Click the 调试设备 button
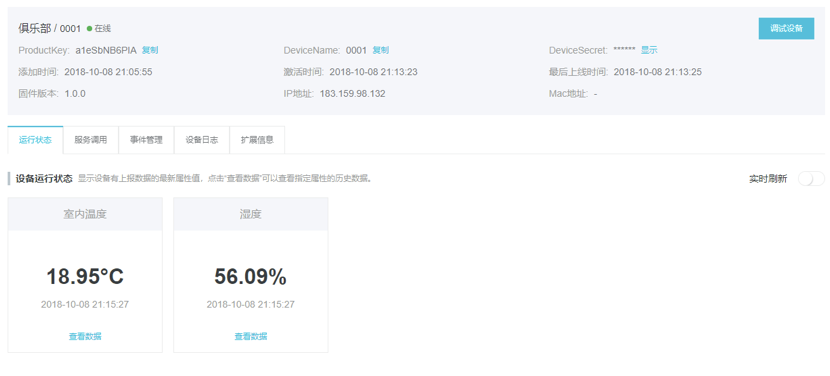Image resolution: width=830 pixels, height=376 pixels. [786, 29]
